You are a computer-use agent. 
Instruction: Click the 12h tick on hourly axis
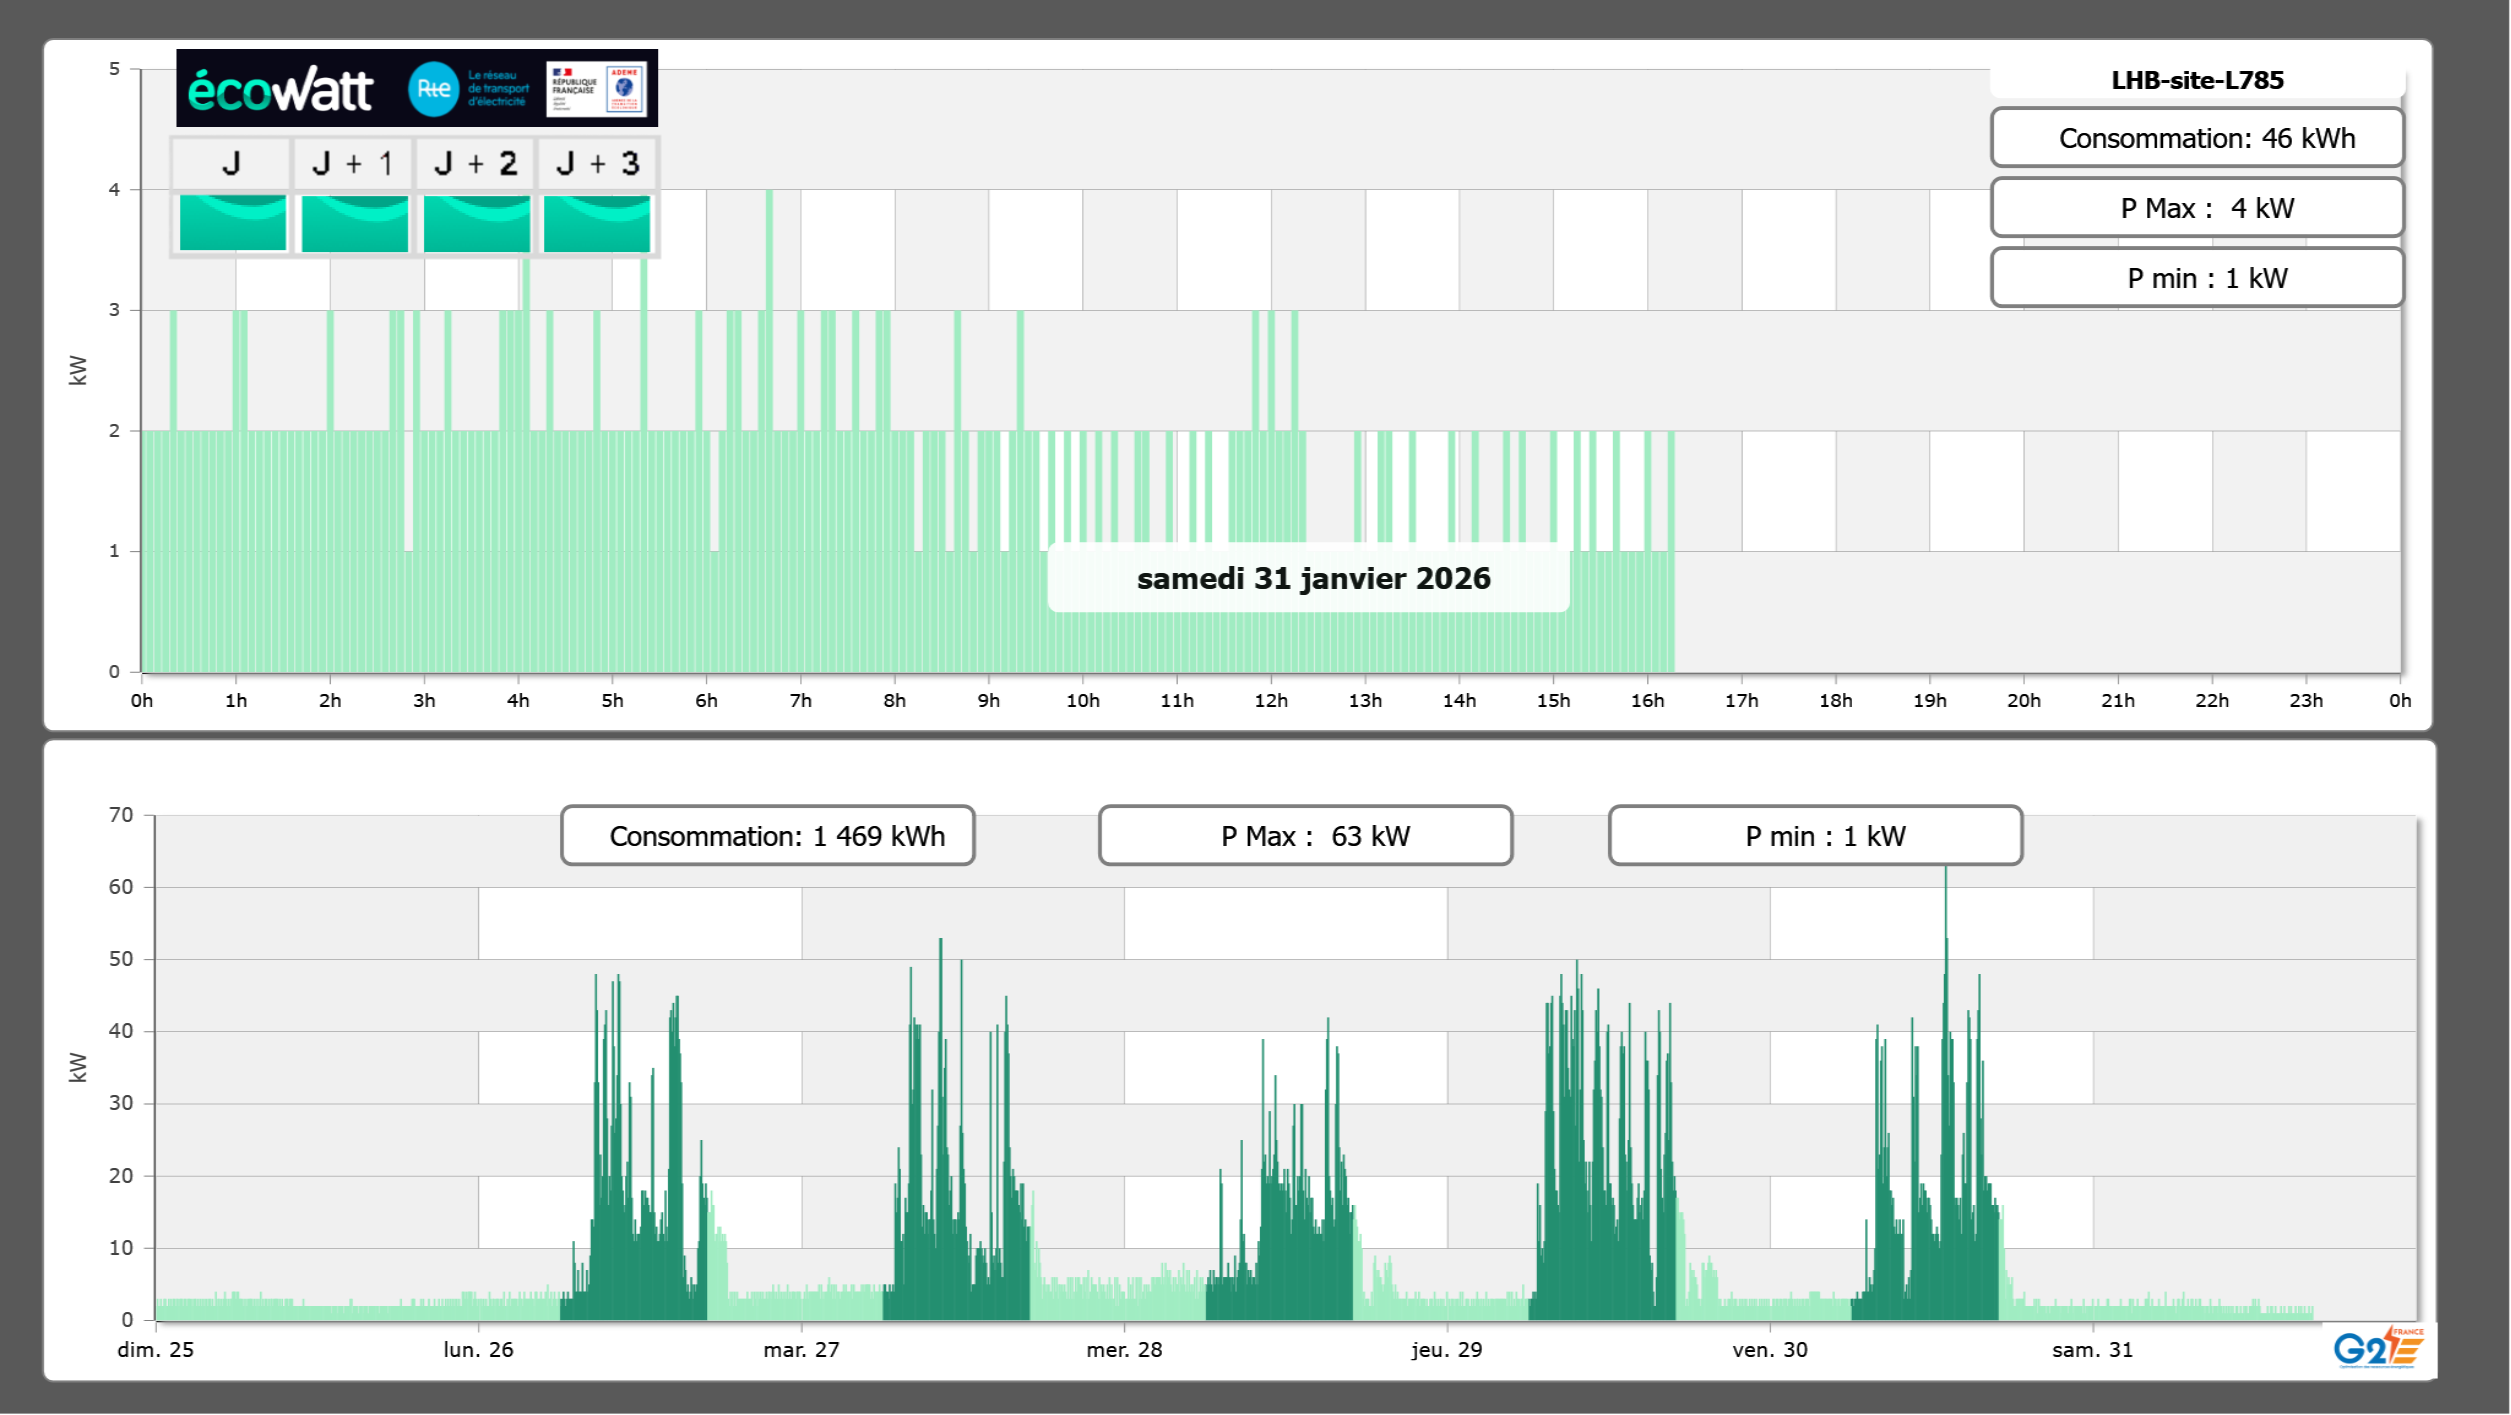(1270, 700)
